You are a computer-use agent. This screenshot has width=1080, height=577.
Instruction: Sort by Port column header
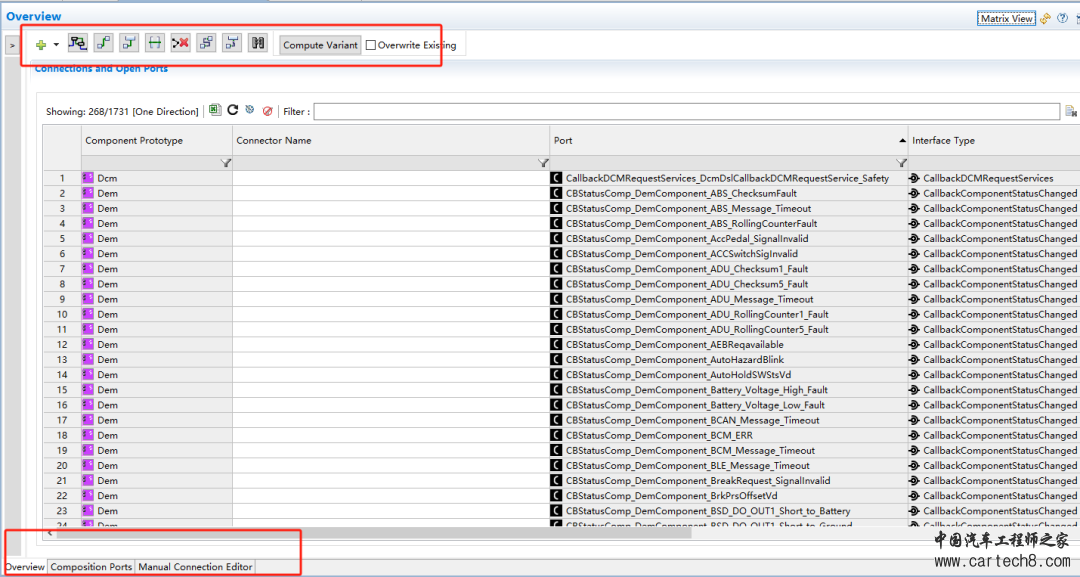click(x=729, y=140)
